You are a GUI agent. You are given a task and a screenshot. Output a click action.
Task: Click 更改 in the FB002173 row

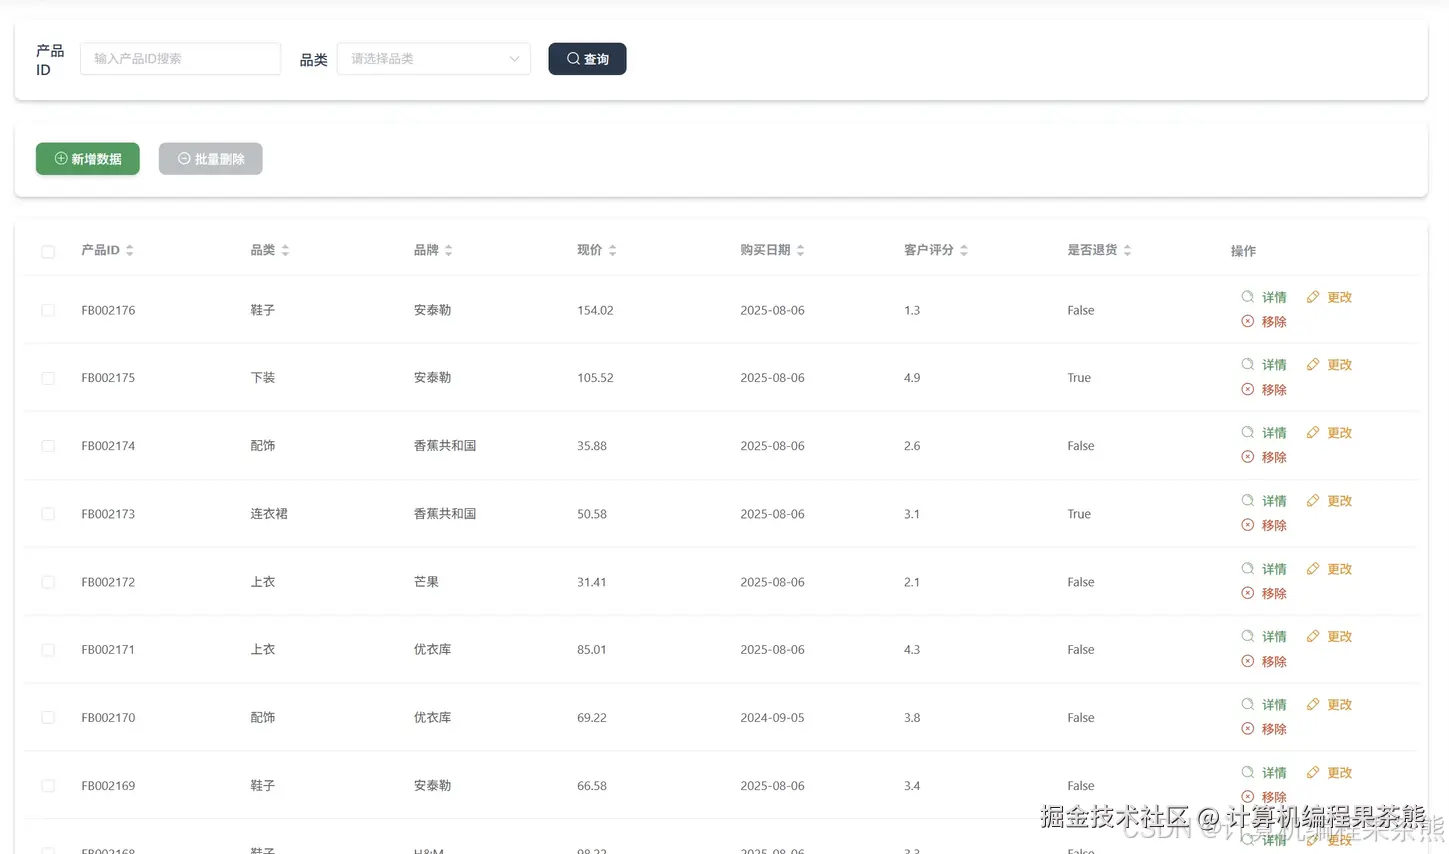pyautogui.click(x=1329, y=501)
